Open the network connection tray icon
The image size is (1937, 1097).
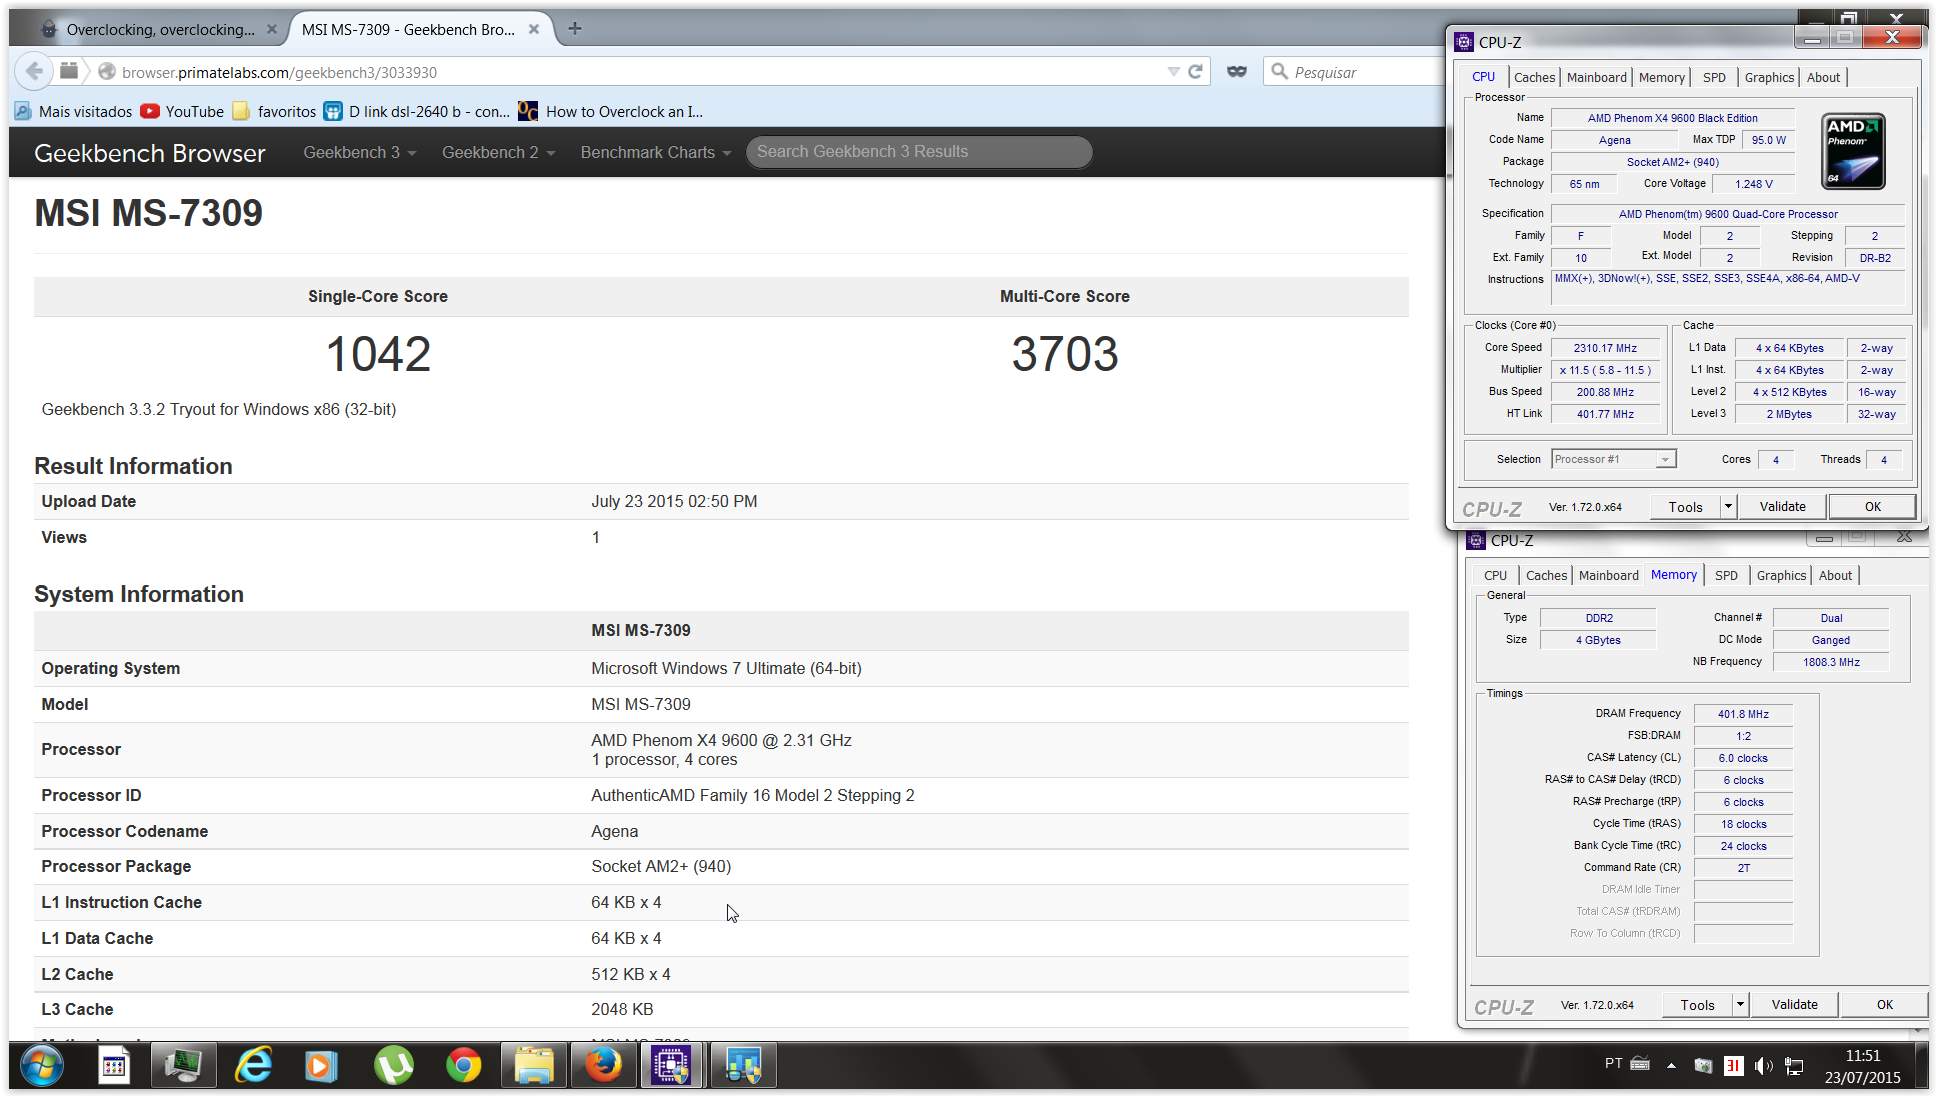1794,1066
